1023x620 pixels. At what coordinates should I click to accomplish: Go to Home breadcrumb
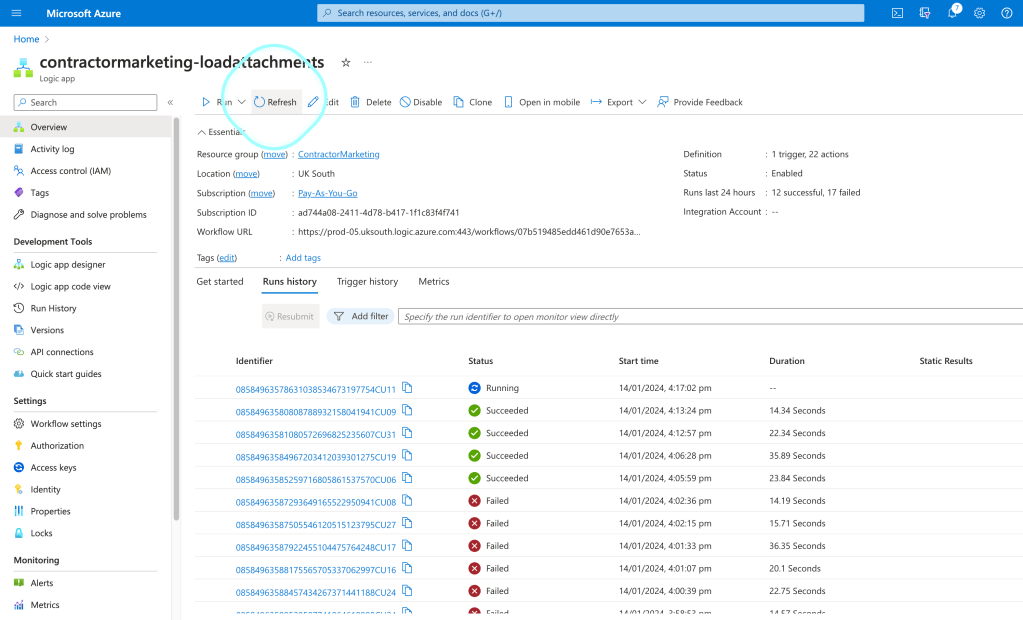(26, 39)
